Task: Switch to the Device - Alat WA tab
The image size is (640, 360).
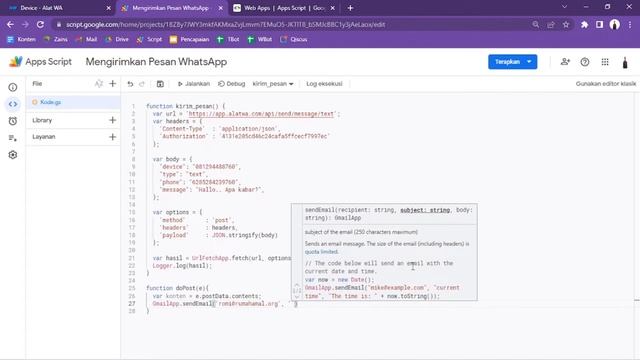Action: tap(58, 8)
